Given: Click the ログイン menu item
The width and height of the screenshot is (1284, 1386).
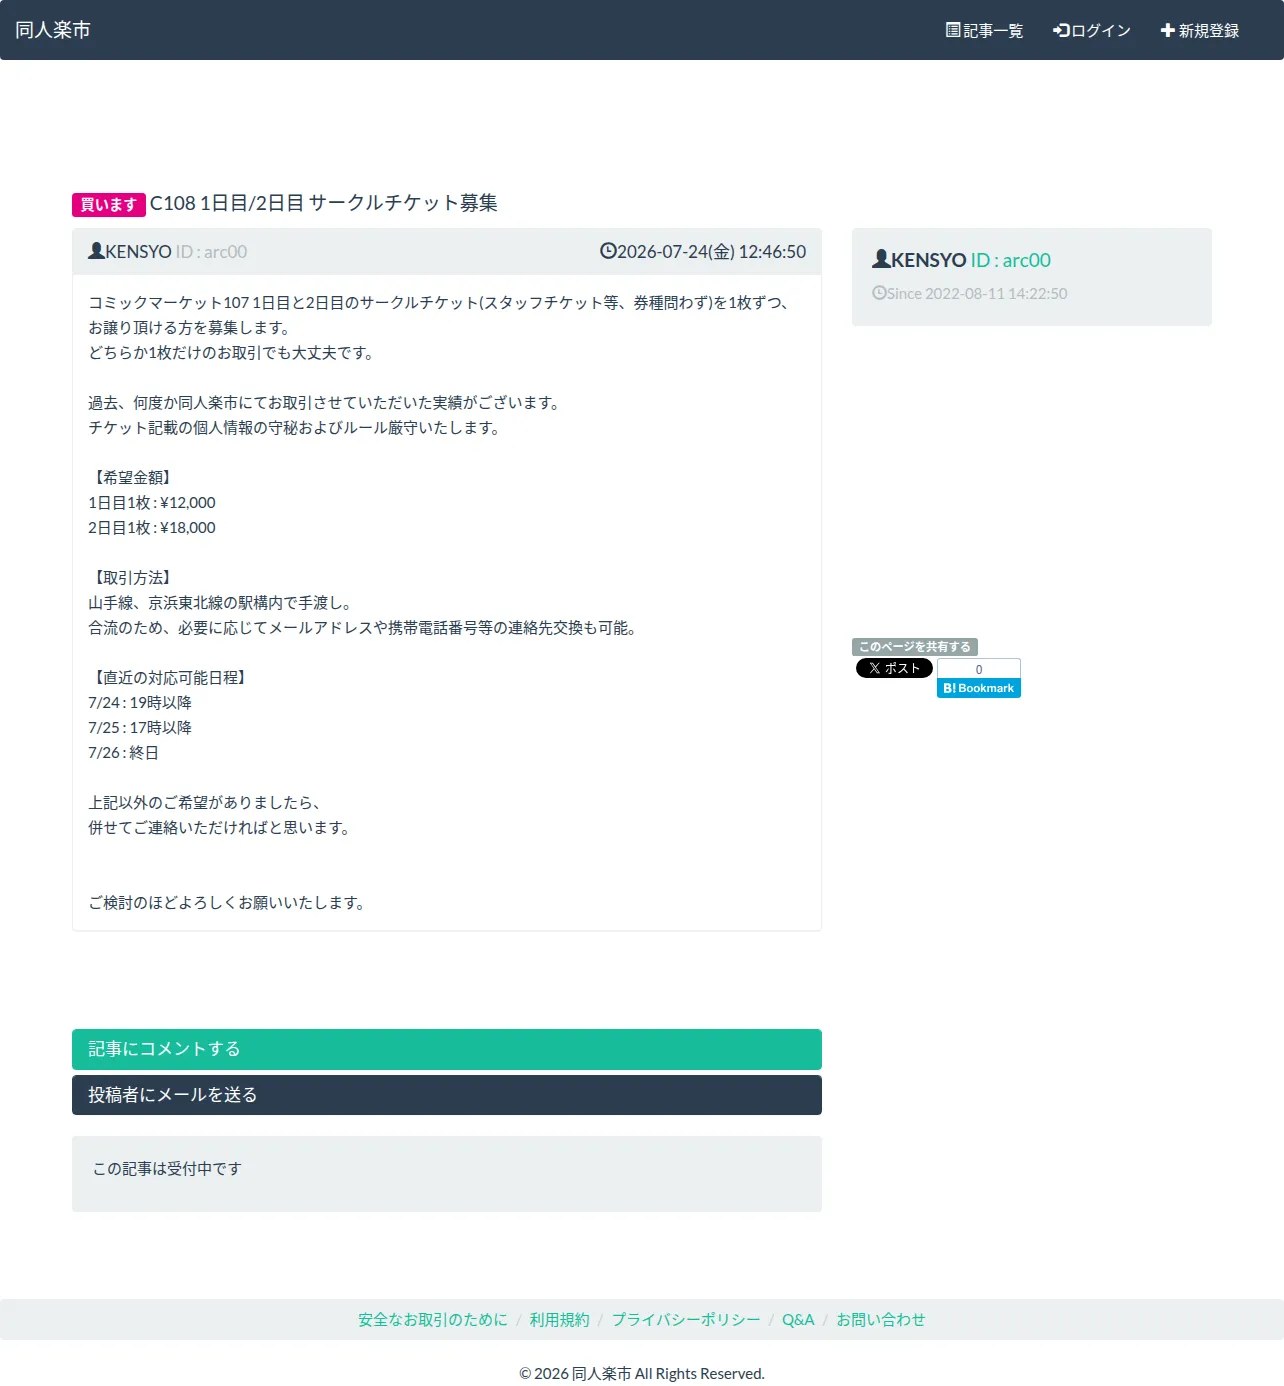Looking at the screenshot, I should [x=1091, y=30].
